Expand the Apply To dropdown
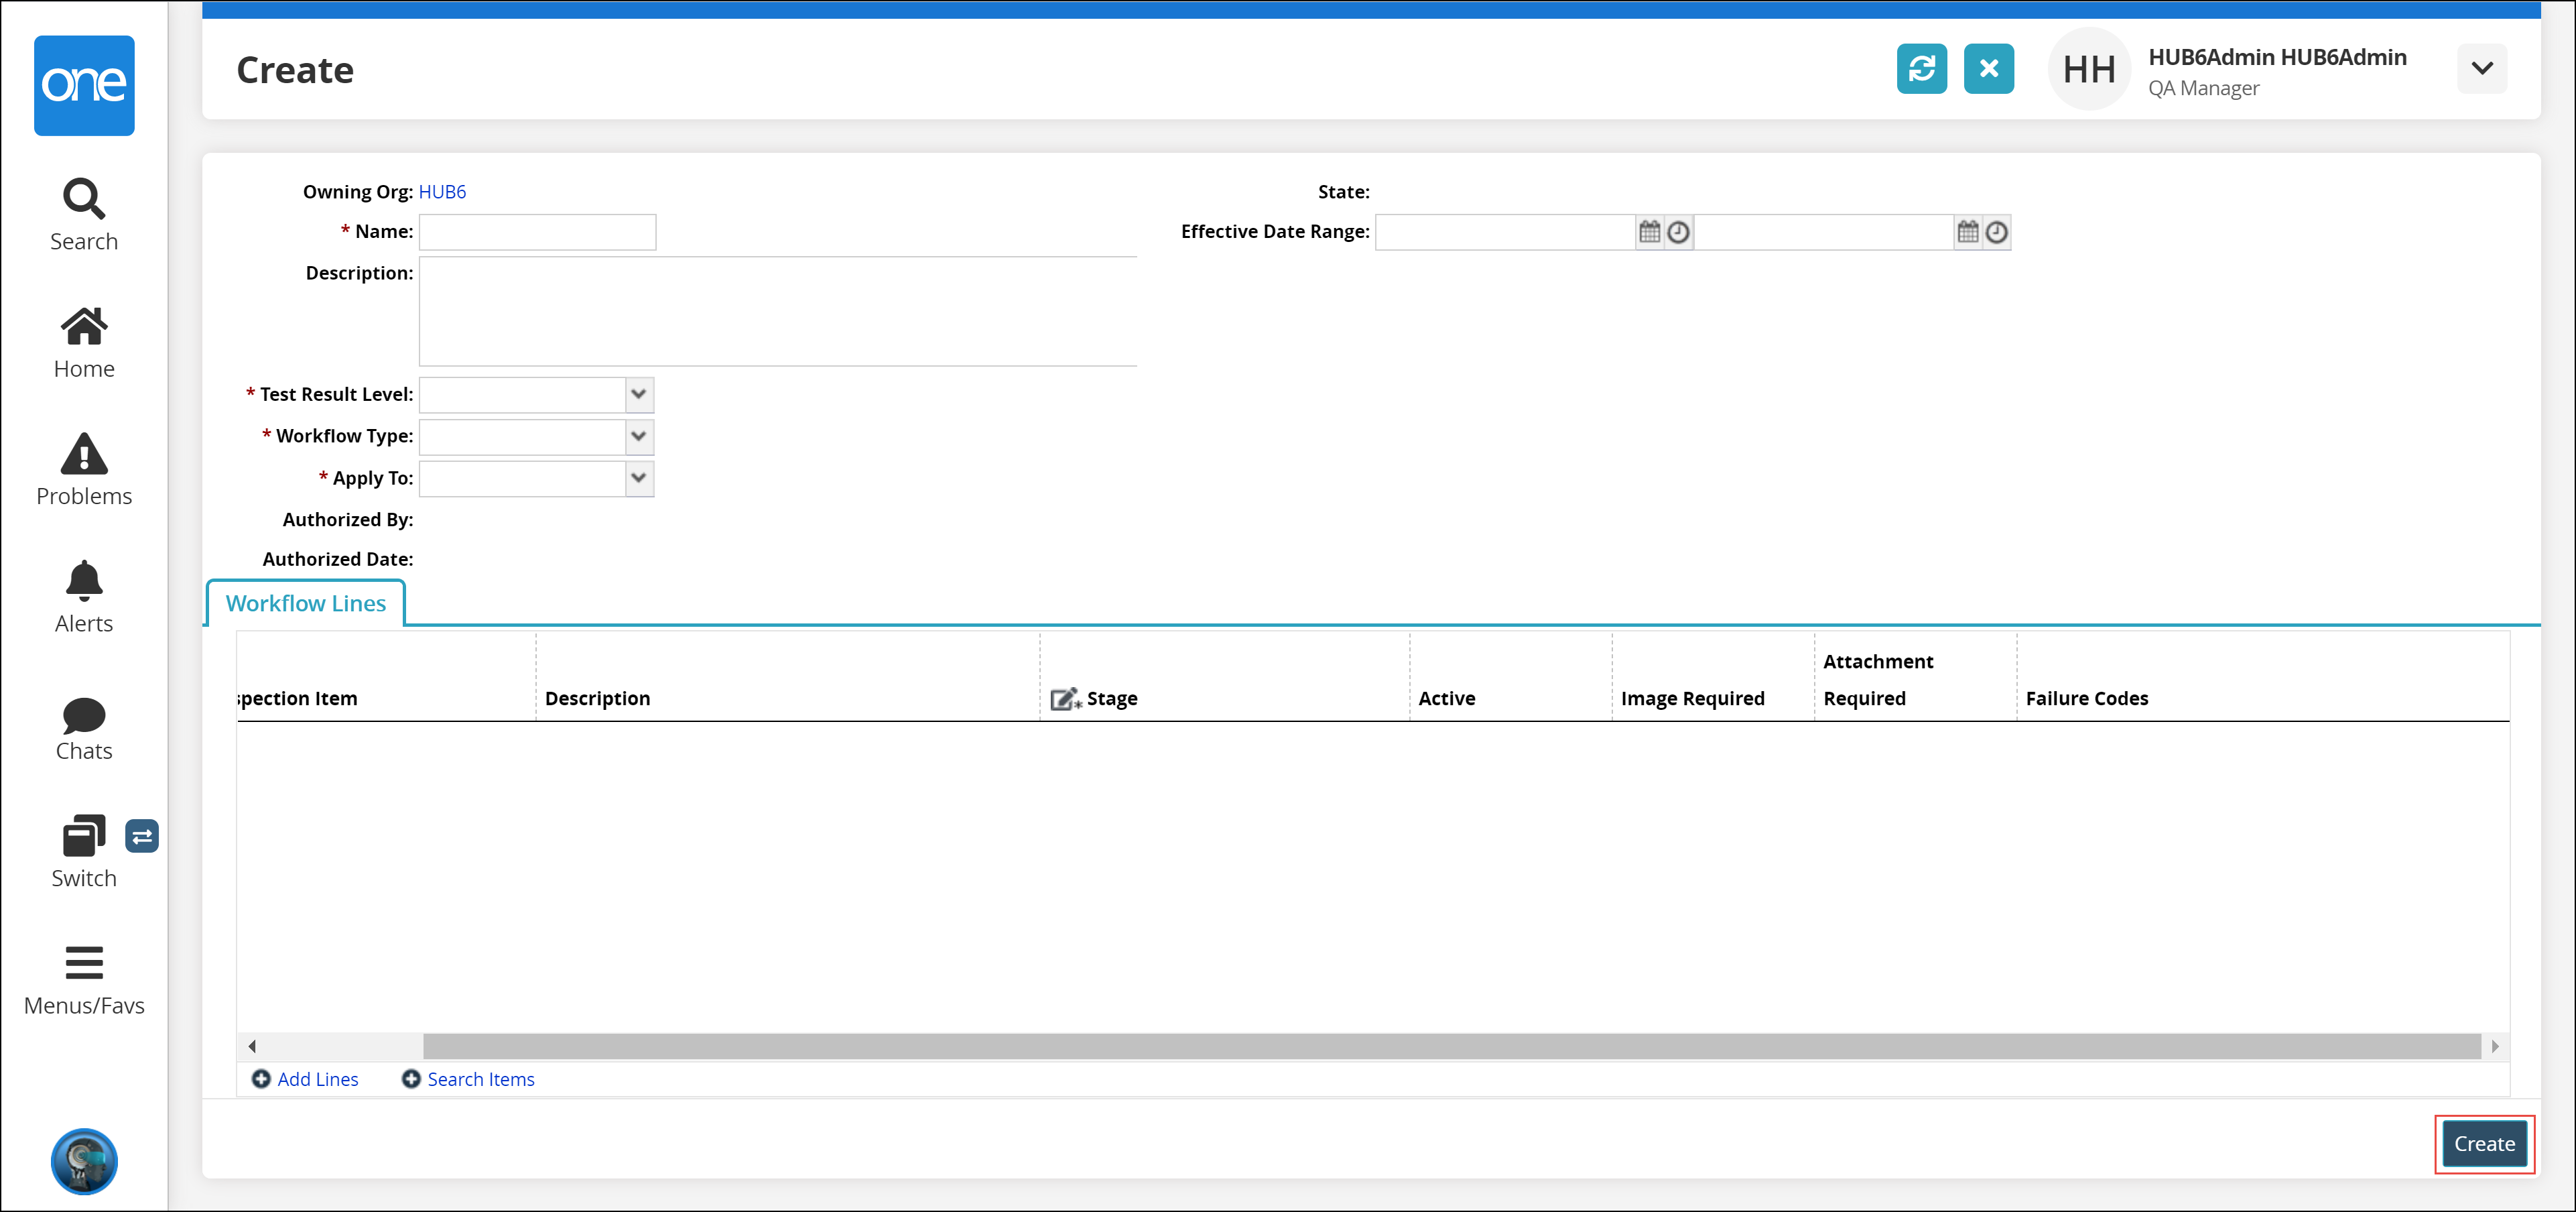This screenshot has height=1212, width=2576. 638,478
